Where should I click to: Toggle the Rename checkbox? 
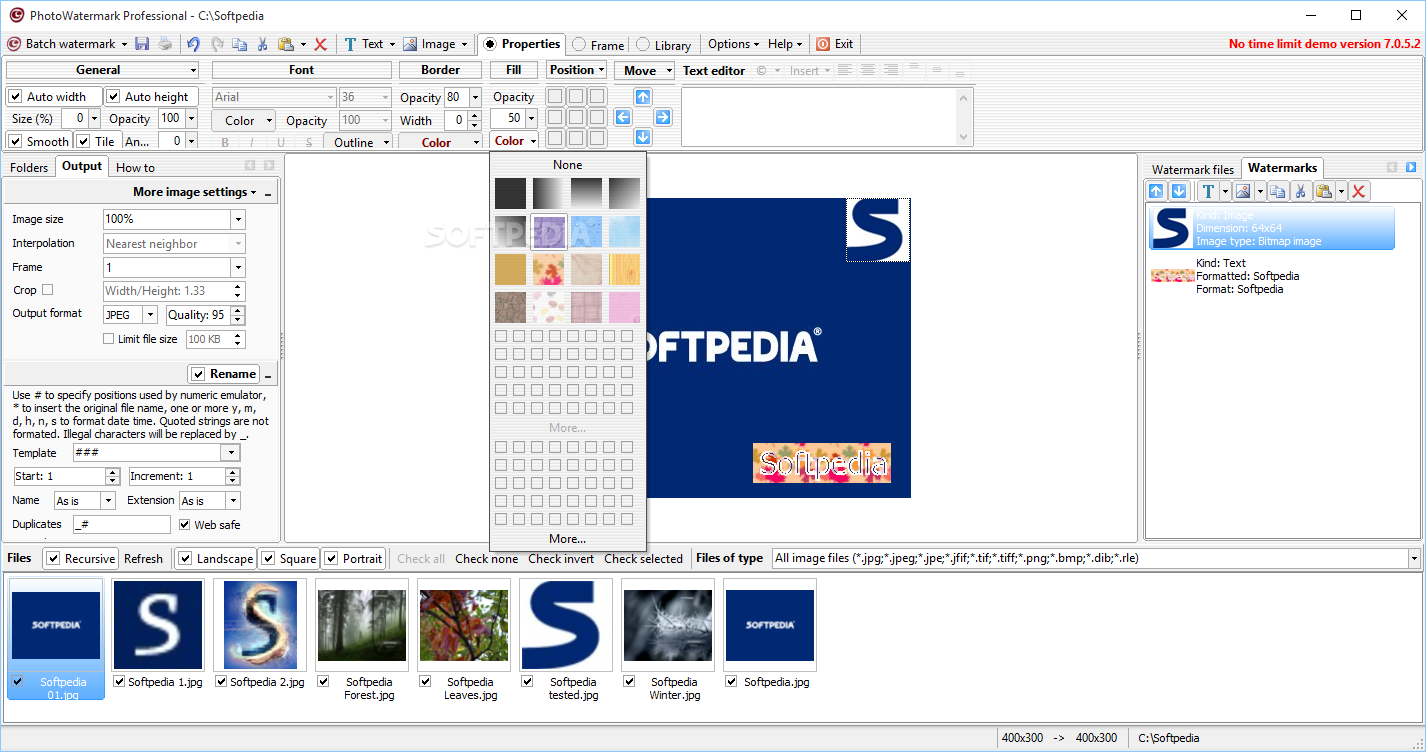click(x=198, y=374)
